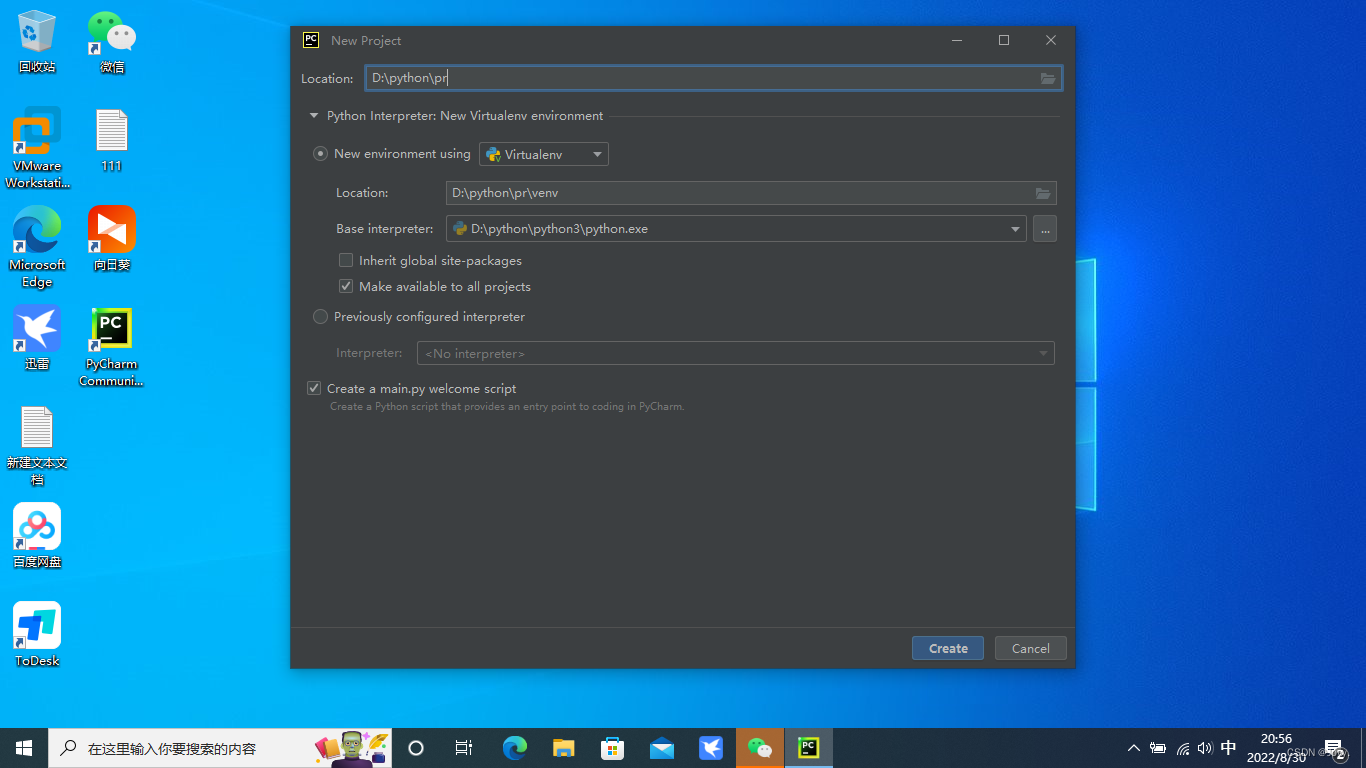Open WeChat desktop shortcut
The width and height of the screenshot is (1366, 768).
coord(112,42)
